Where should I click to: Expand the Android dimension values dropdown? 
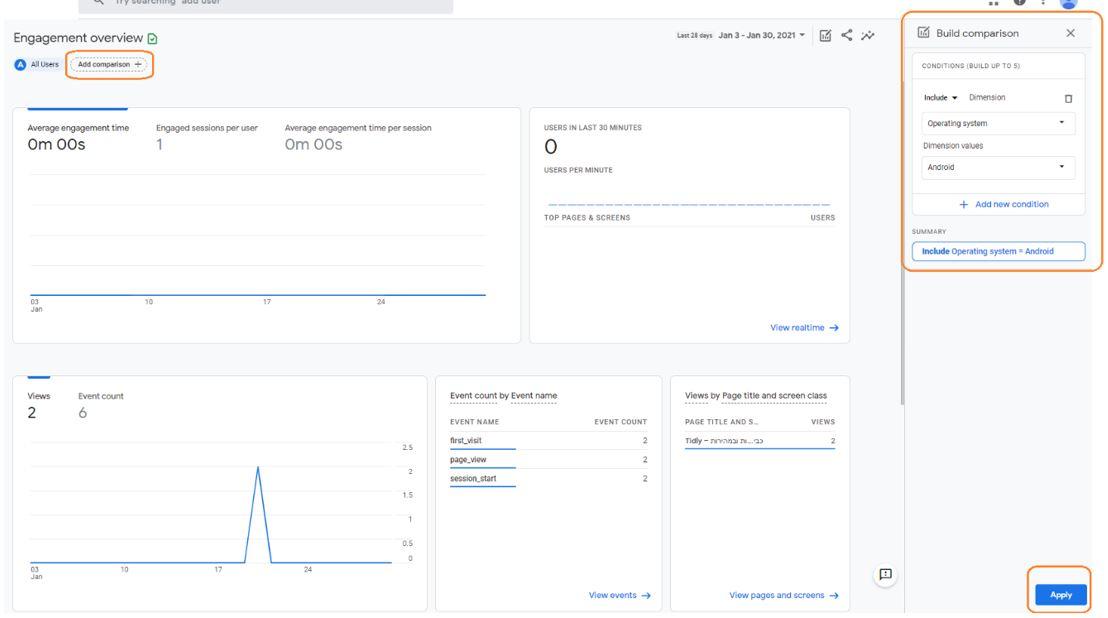(x=997, y=167)
